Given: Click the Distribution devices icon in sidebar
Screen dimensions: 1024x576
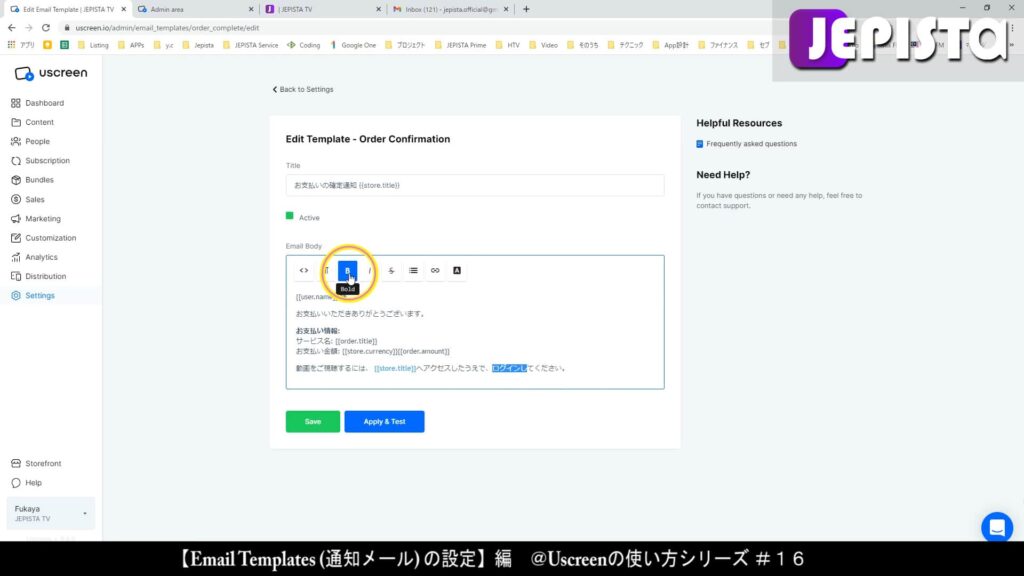Looking at the screenshot, I should 16,276.
